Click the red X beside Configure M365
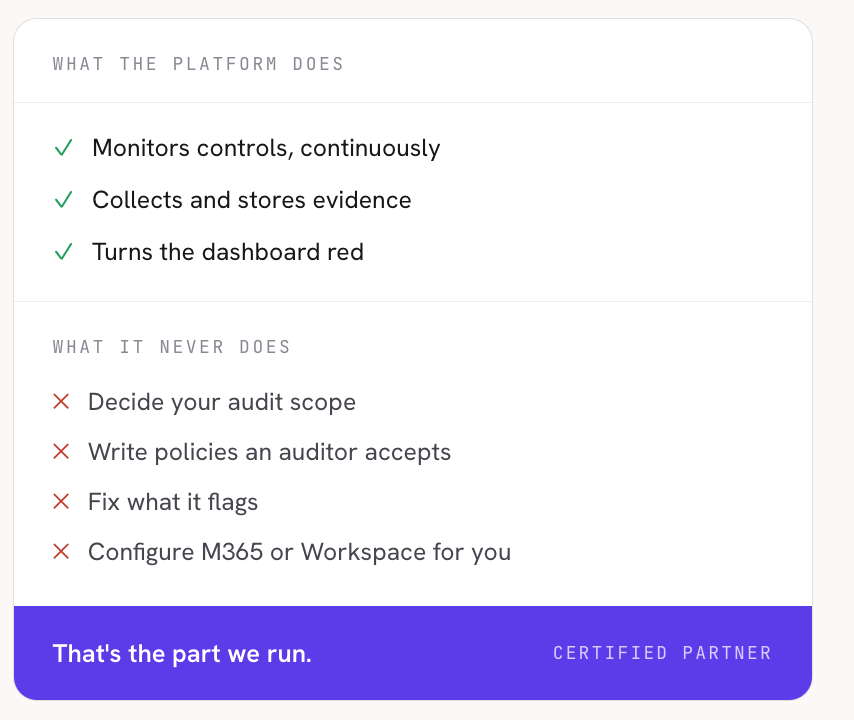The width and height of the screenshot is (854, 720). pyautogui.click(x=61, y=552)
